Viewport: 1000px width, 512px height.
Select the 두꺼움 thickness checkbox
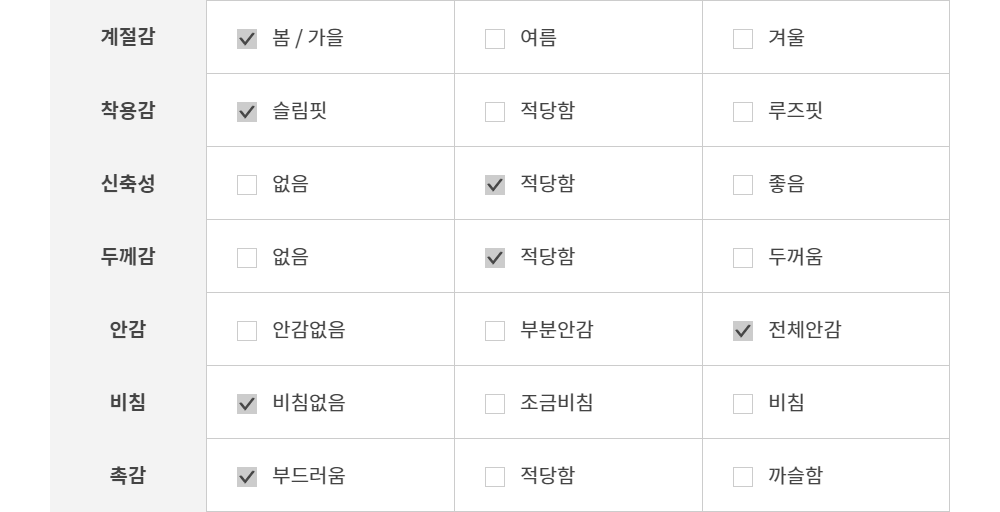743,258
